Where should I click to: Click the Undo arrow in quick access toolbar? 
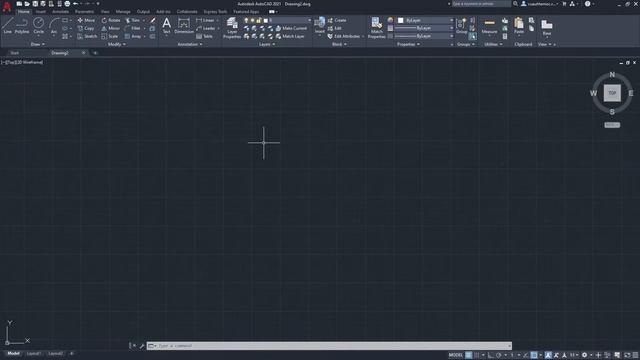coord(76,4)
